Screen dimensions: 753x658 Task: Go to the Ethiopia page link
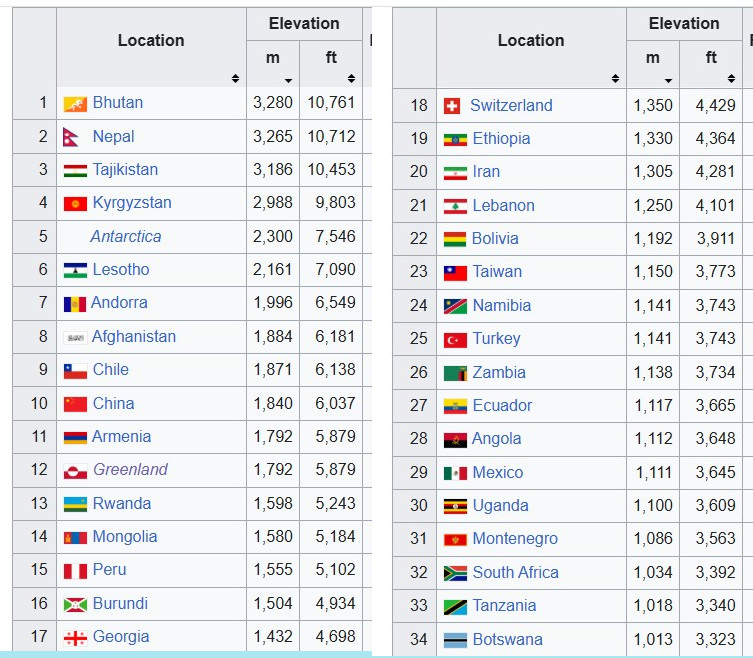tap(501, 139)
